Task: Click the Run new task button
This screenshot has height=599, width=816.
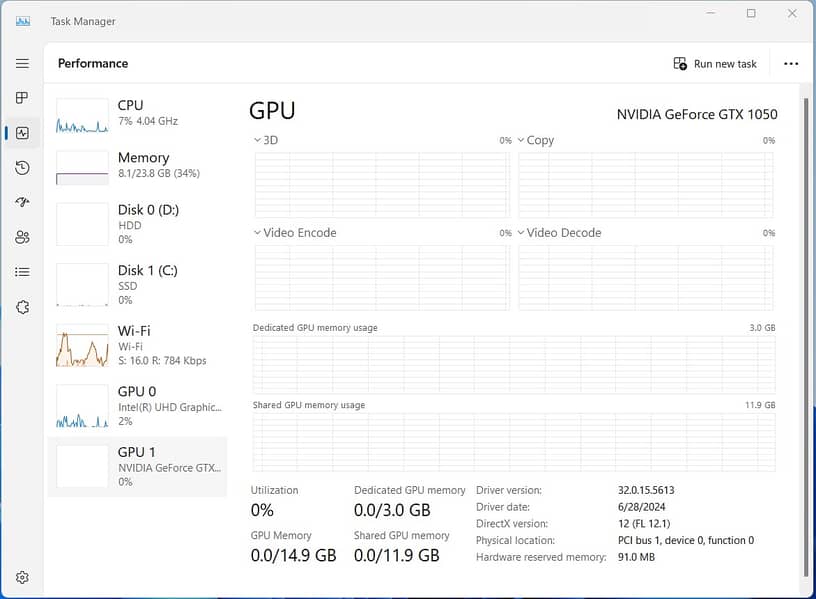Action: pyautogui.click(x=715, y=64)
